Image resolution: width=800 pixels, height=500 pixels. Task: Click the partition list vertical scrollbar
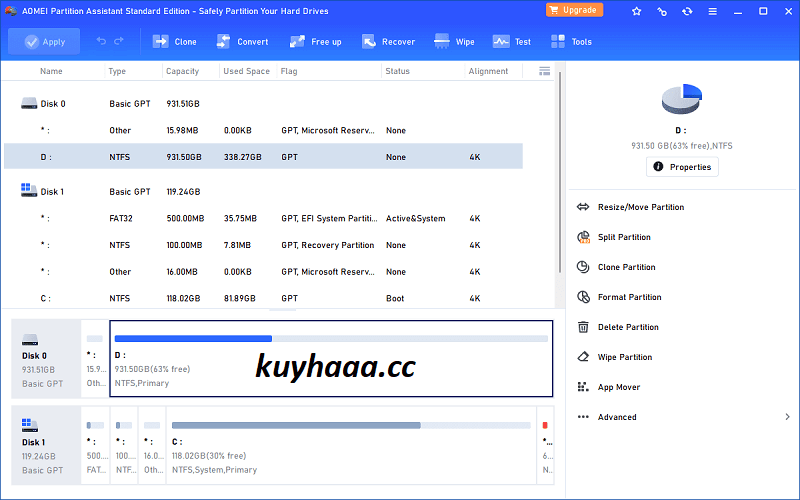click(x=560, y=173)
